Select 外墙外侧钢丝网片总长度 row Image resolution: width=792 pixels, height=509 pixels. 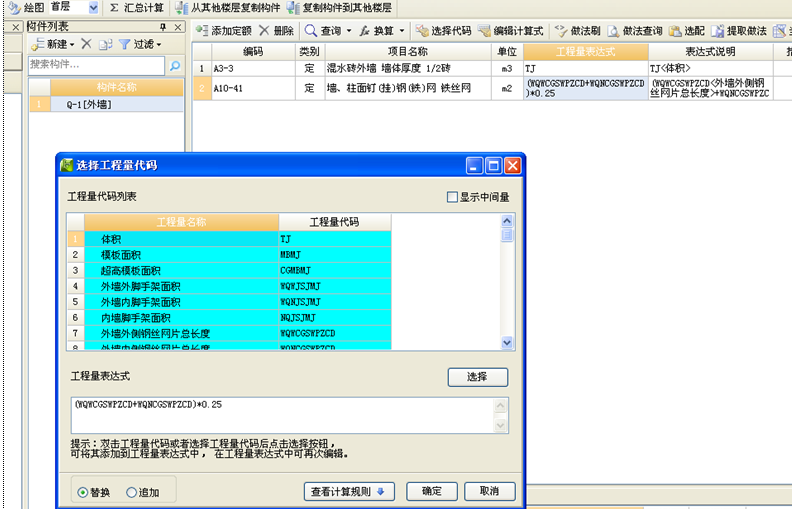point(229,333)
